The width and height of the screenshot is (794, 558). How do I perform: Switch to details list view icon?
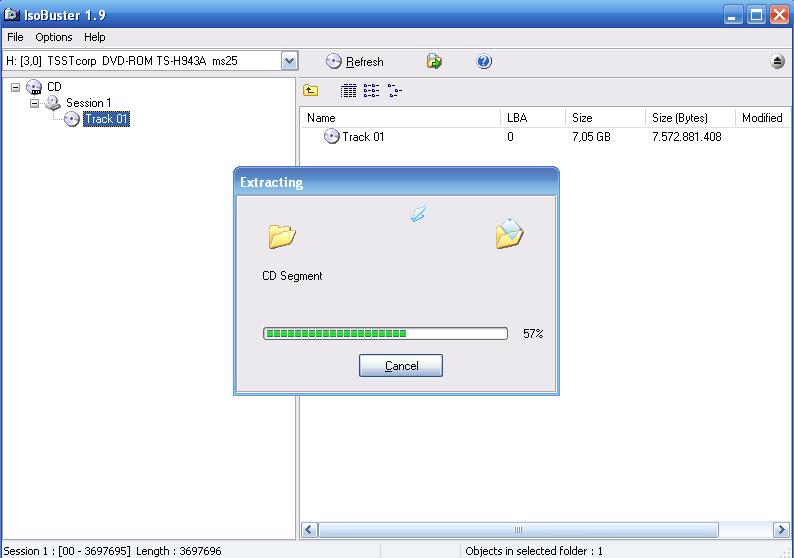click(348, 91)
